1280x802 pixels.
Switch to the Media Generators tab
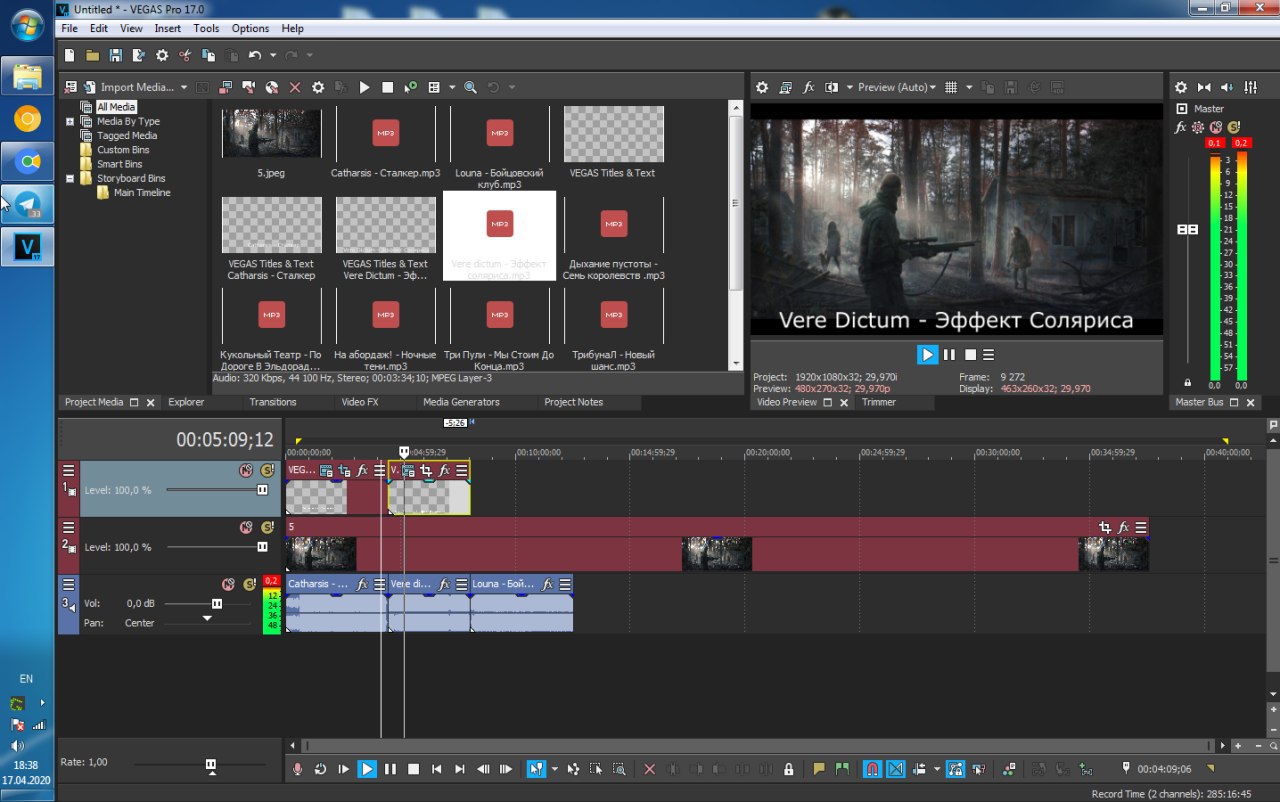(x=461, y=402)
